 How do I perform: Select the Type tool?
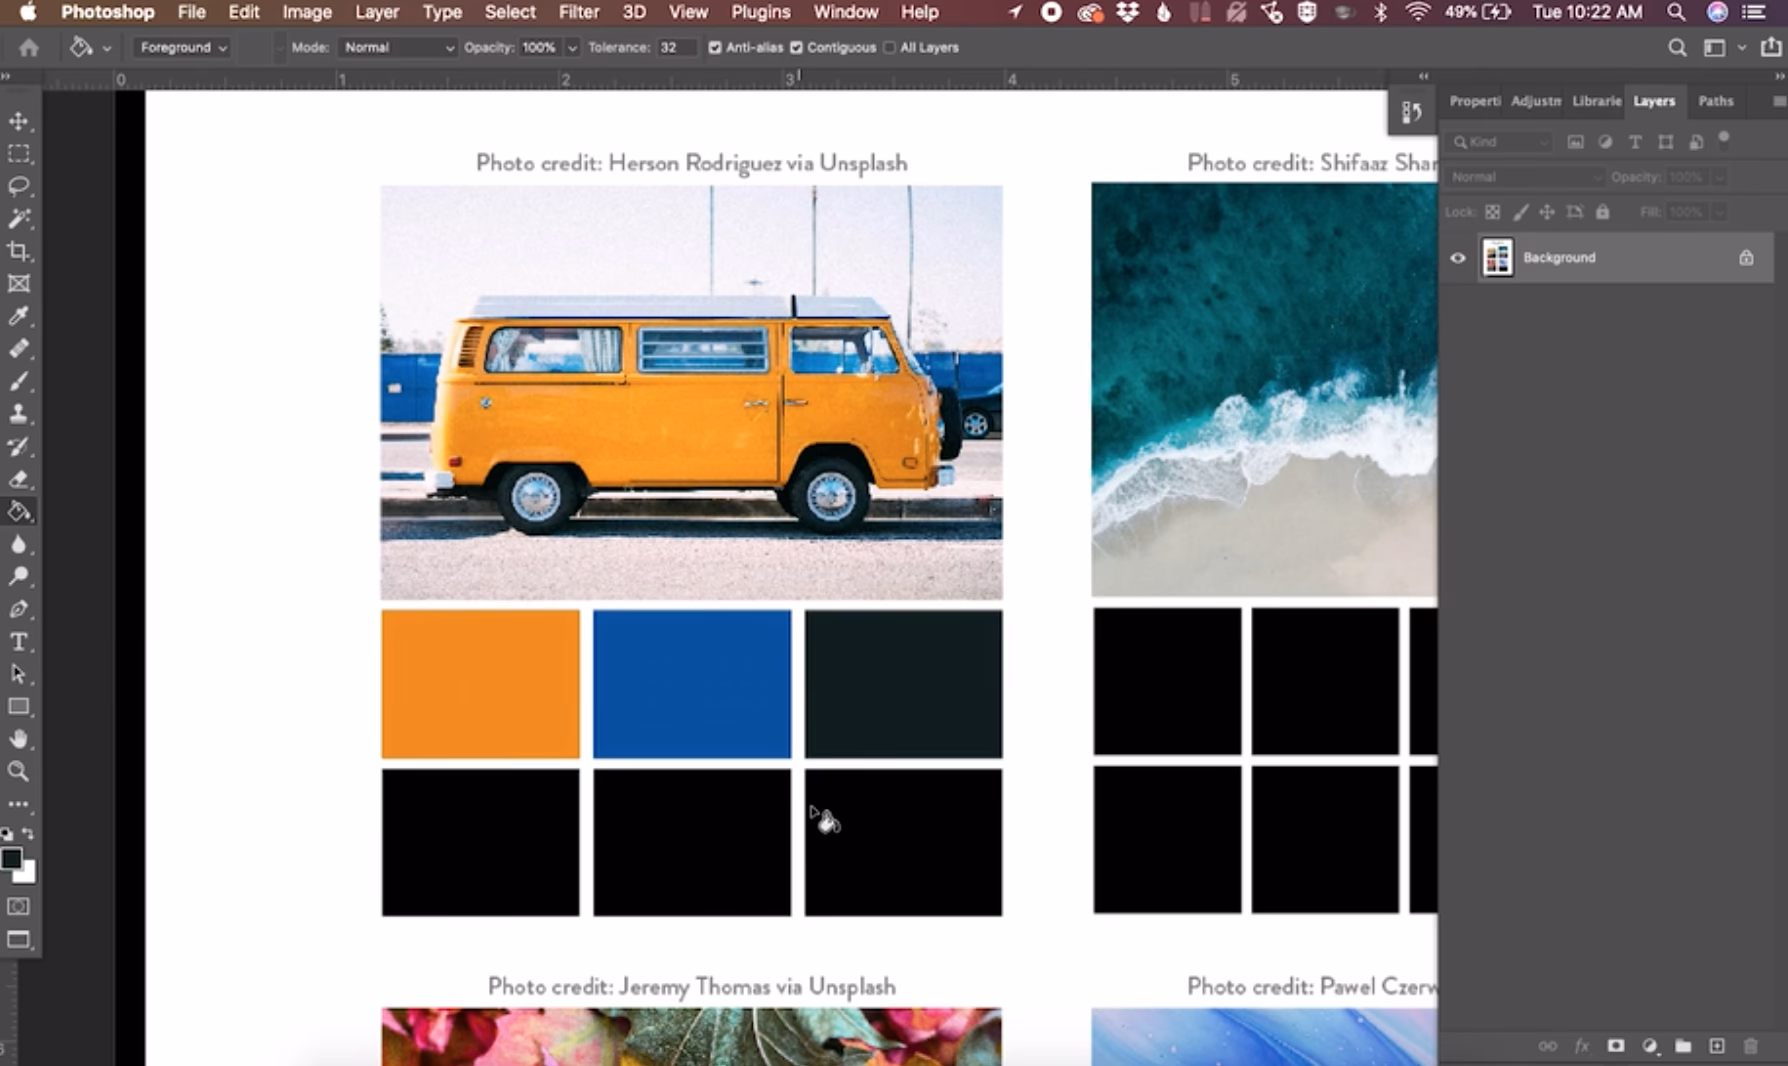pos(18,642)
